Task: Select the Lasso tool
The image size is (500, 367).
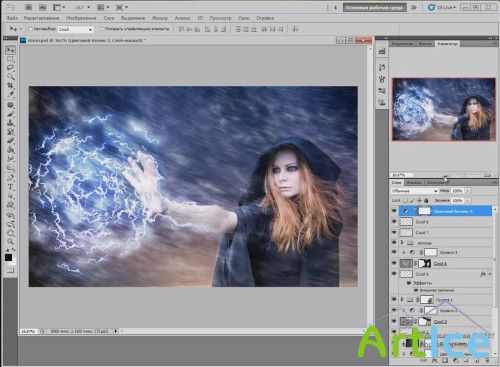Action: point(11,68)
